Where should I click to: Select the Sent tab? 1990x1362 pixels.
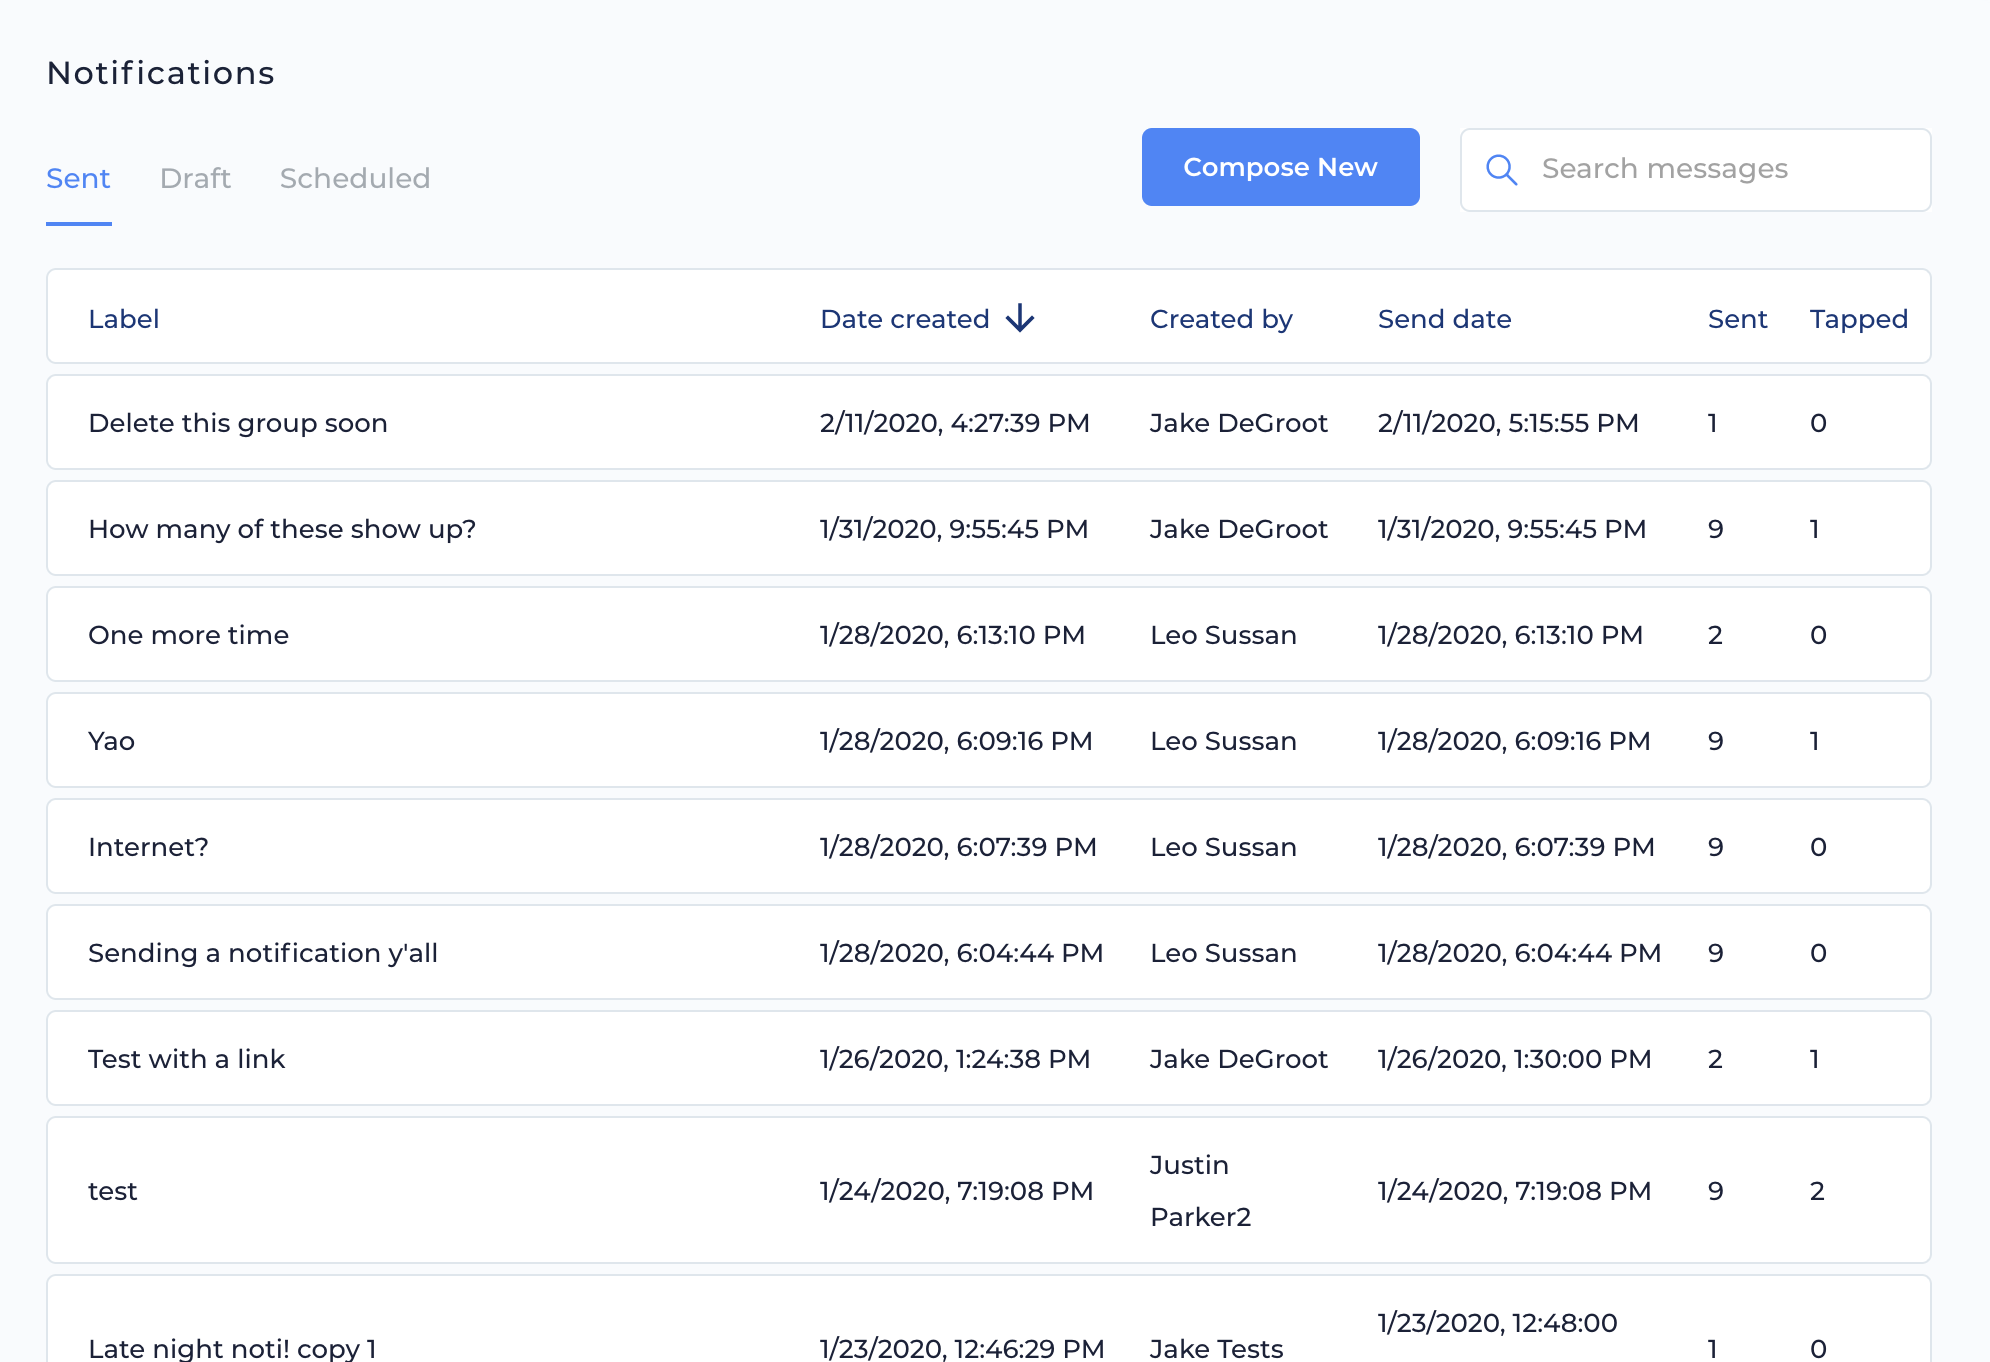78,178
